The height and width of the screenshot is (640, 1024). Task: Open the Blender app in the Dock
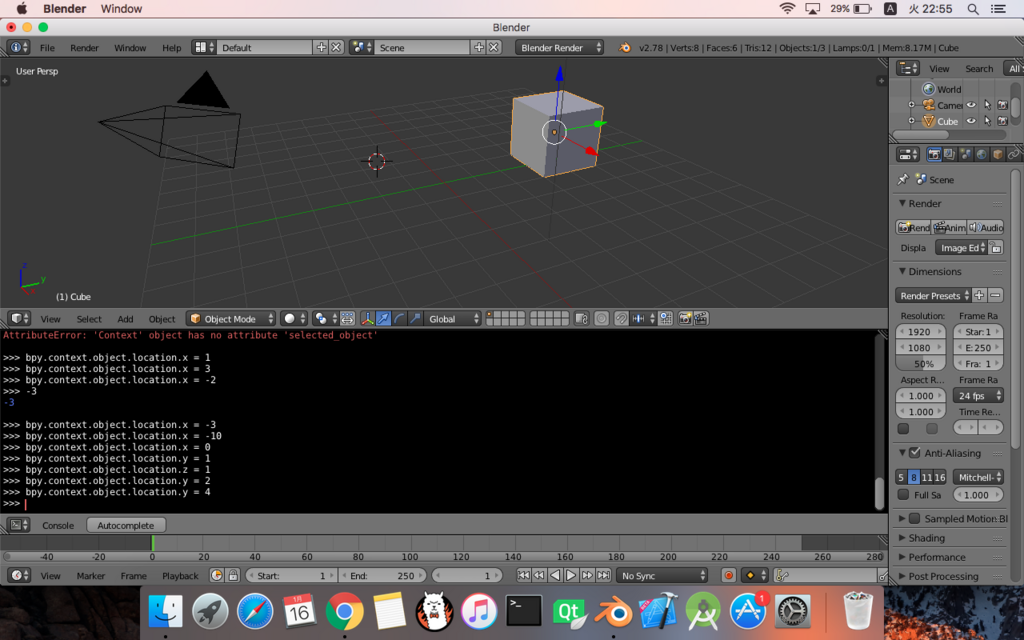tap(613, 612)
